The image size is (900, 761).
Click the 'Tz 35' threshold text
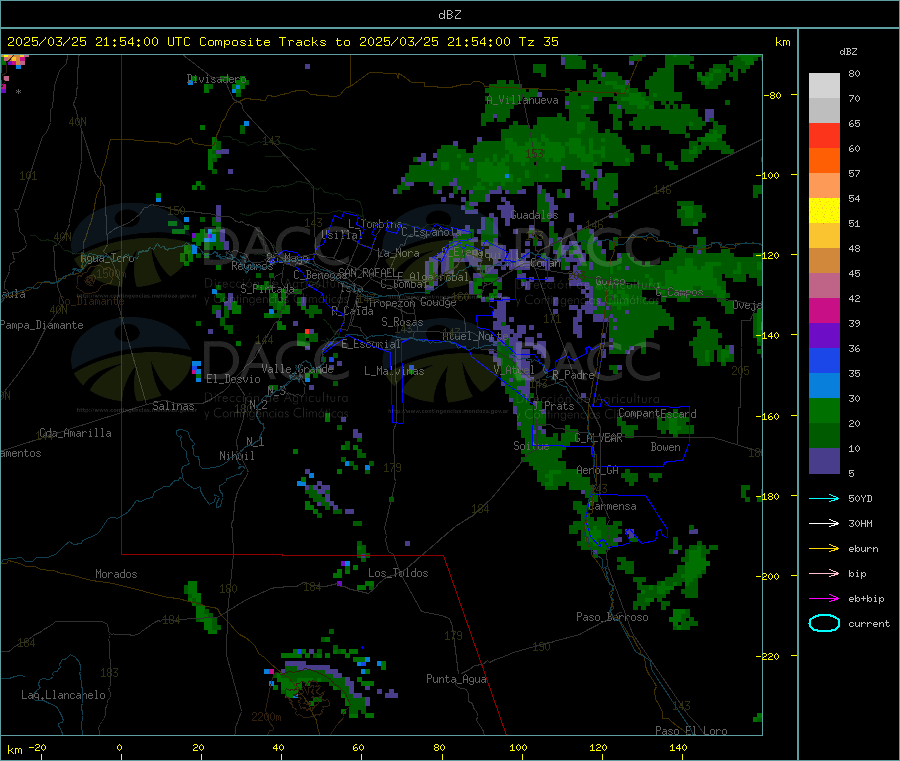538,42
